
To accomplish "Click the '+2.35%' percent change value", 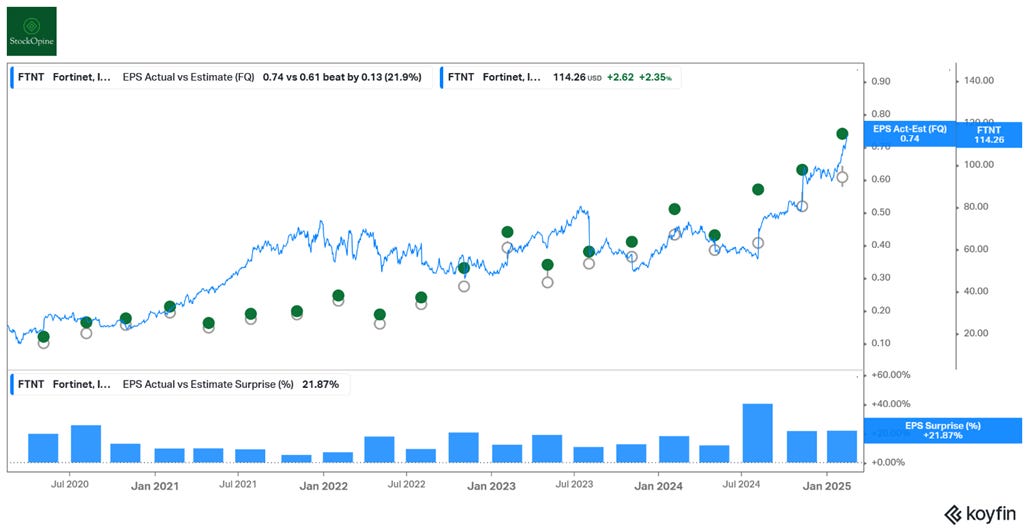I will tap(656, 77).
